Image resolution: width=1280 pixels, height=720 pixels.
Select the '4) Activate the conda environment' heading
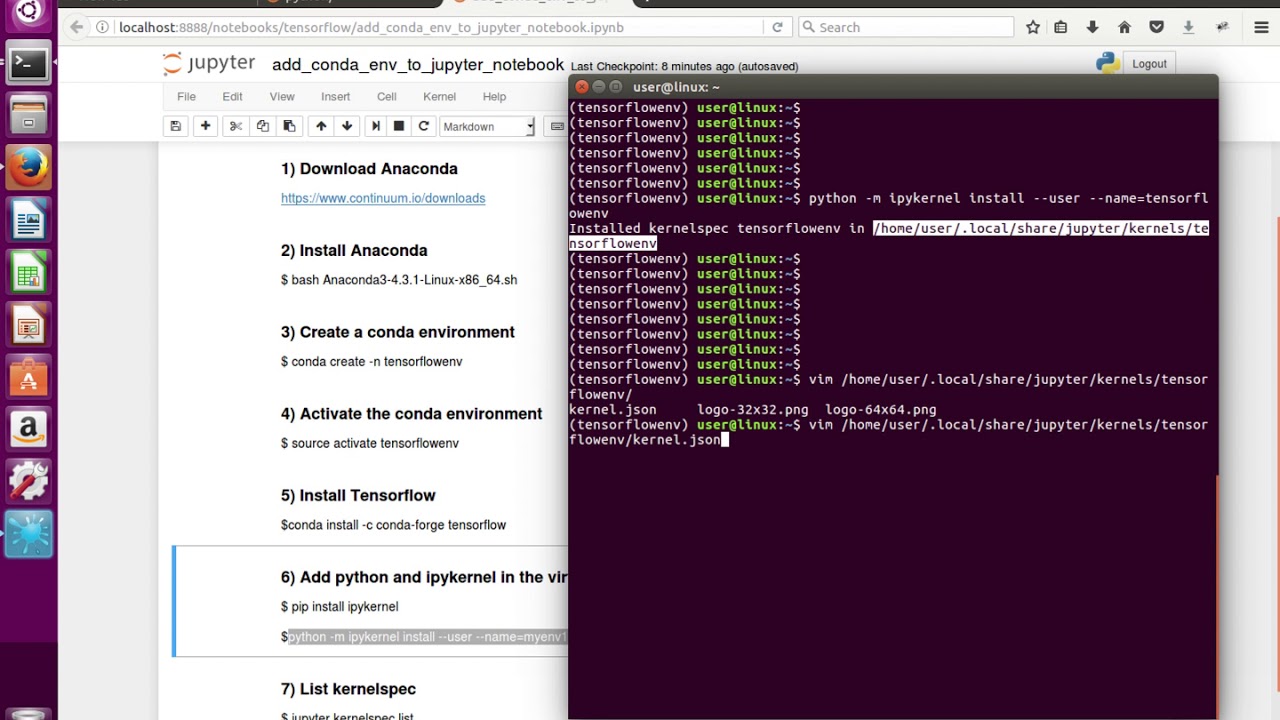[x=411, y=414]
